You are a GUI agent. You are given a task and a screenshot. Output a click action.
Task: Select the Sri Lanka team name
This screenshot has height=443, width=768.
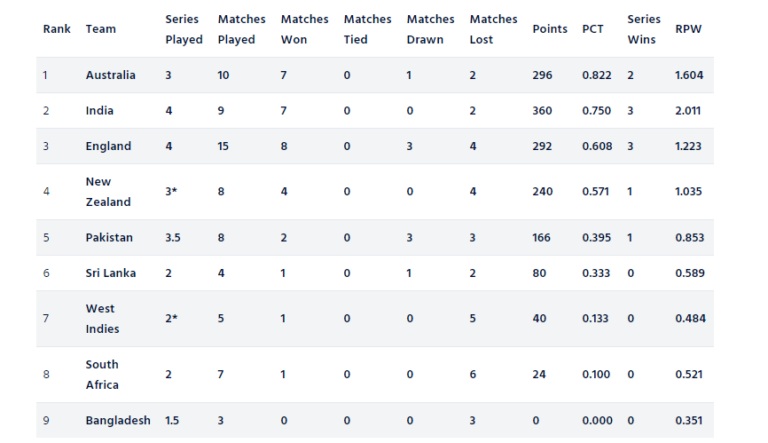[x=110, y=273]
